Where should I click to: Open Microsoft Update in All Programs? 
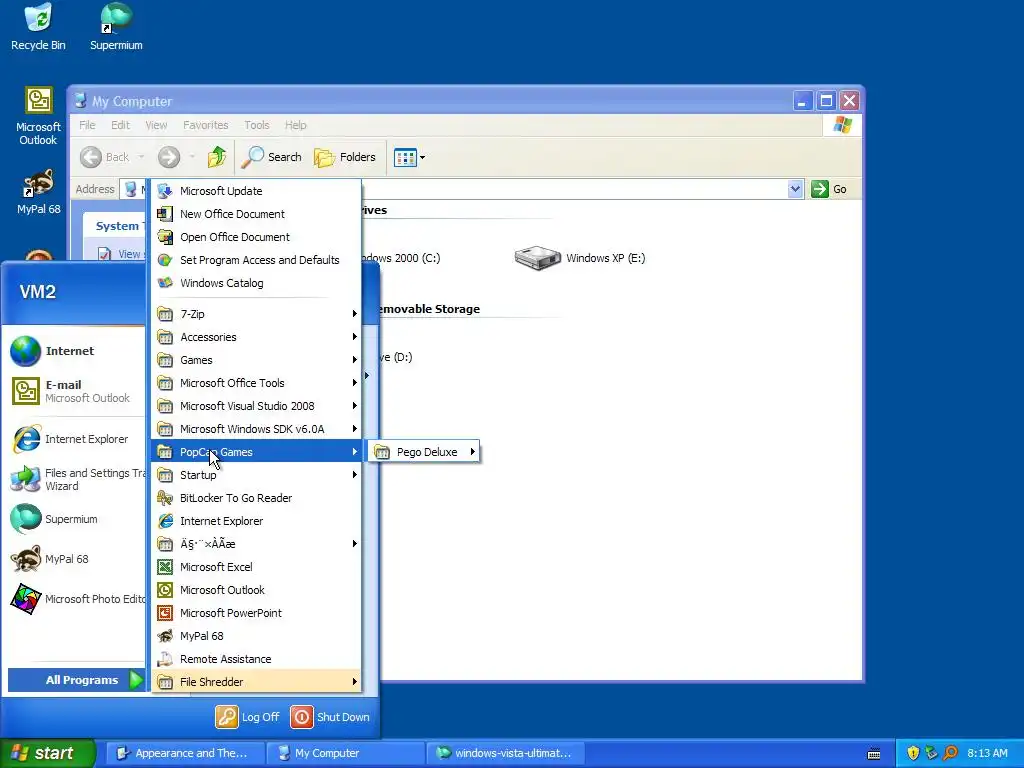coord(256,191)
